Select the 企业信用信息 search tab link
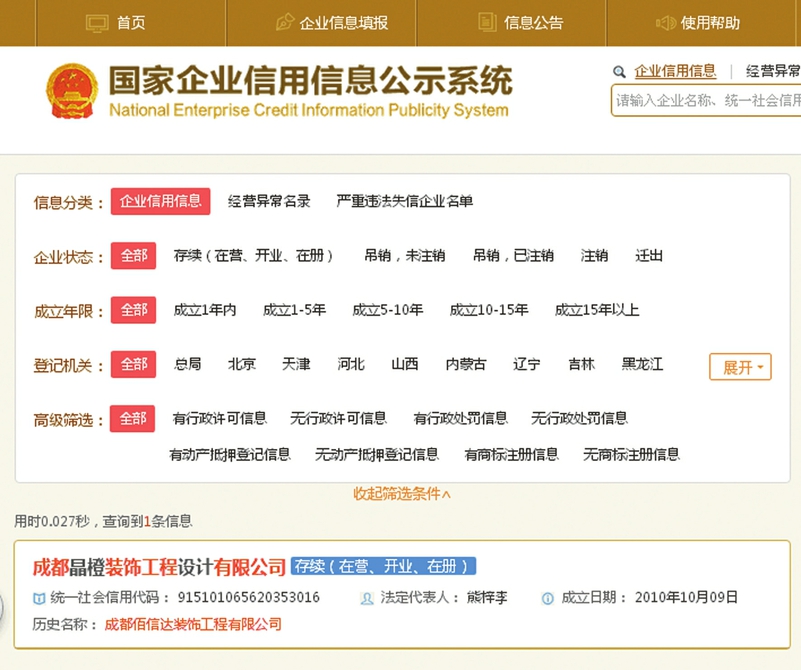Image resolution: width=801 pixels, height=670 pixels. point(675,71)
